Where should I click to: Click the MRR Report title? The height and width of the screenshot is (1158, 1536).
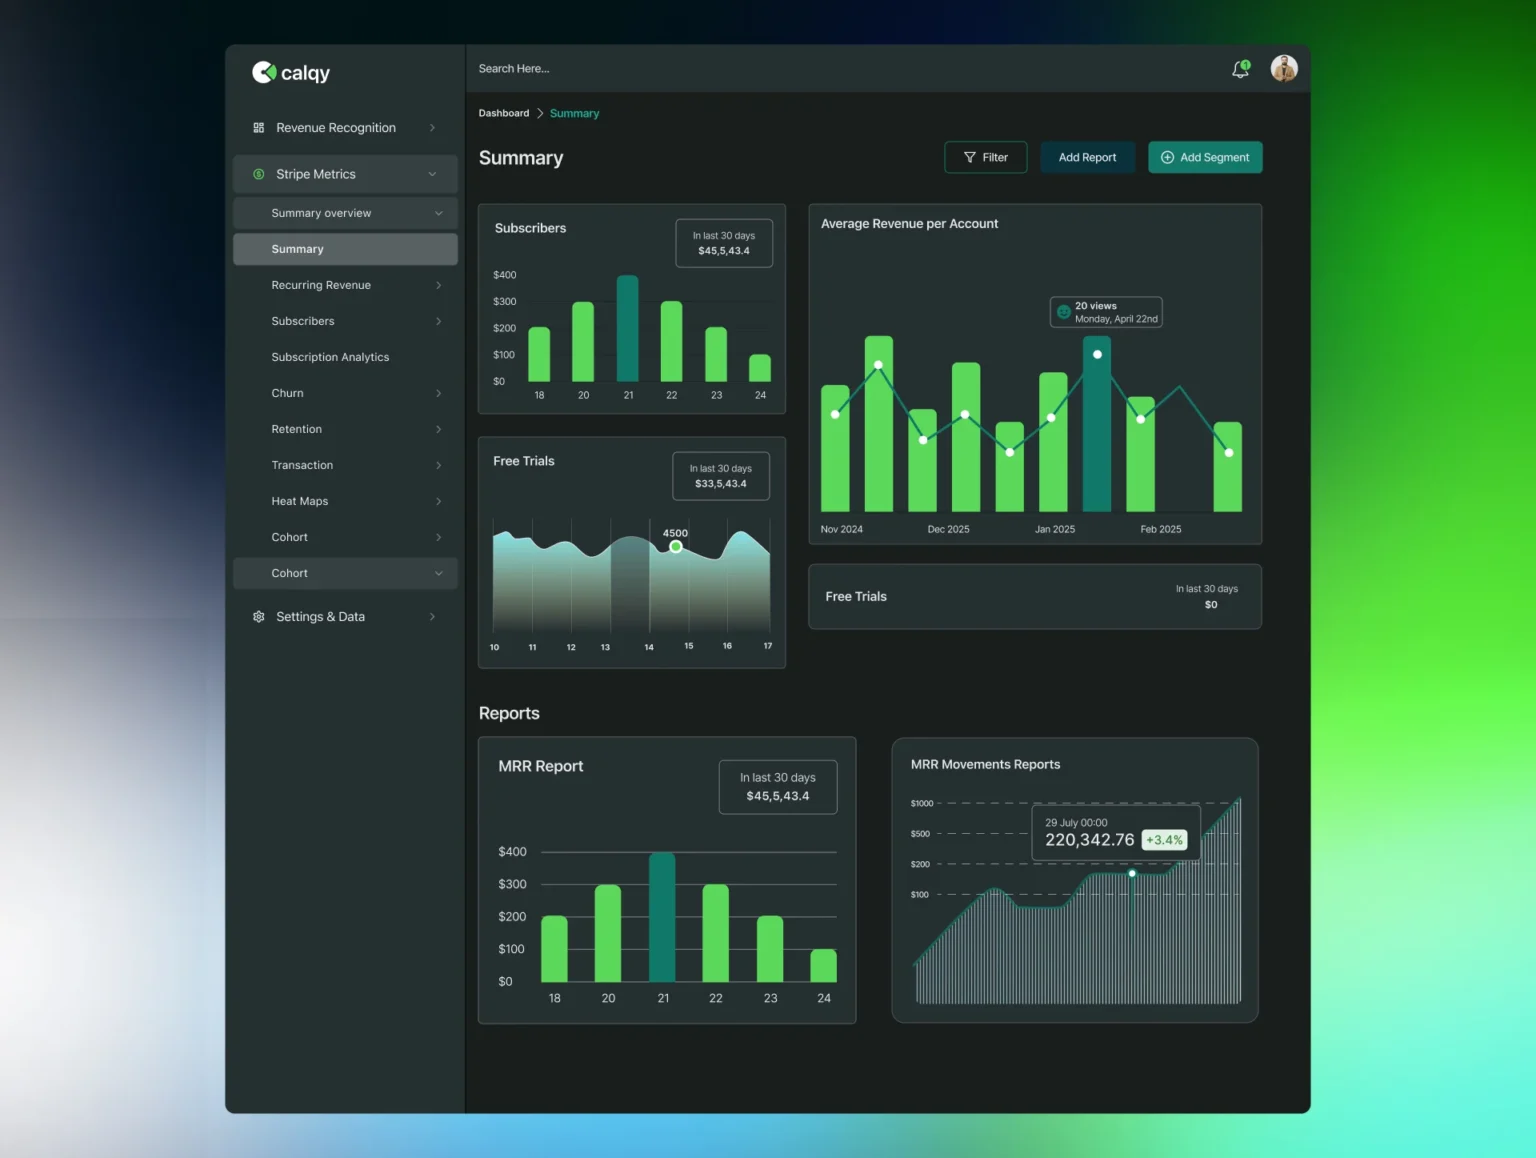click(541, 766)
